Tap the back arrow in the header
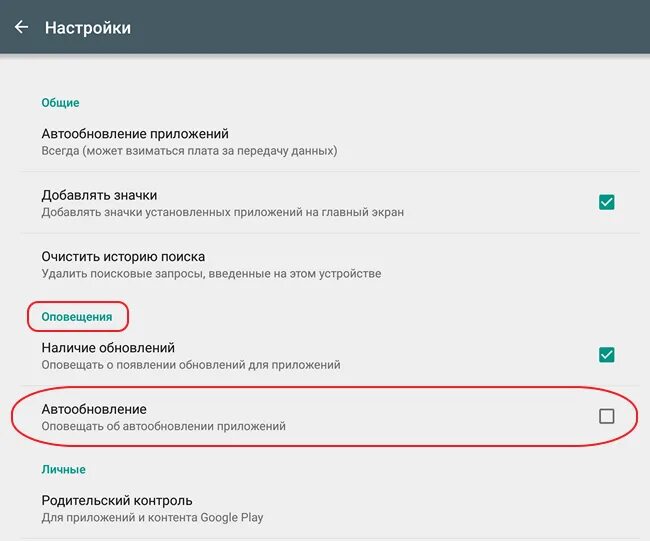This screenshot has width=650, height=541. point(21,27)
